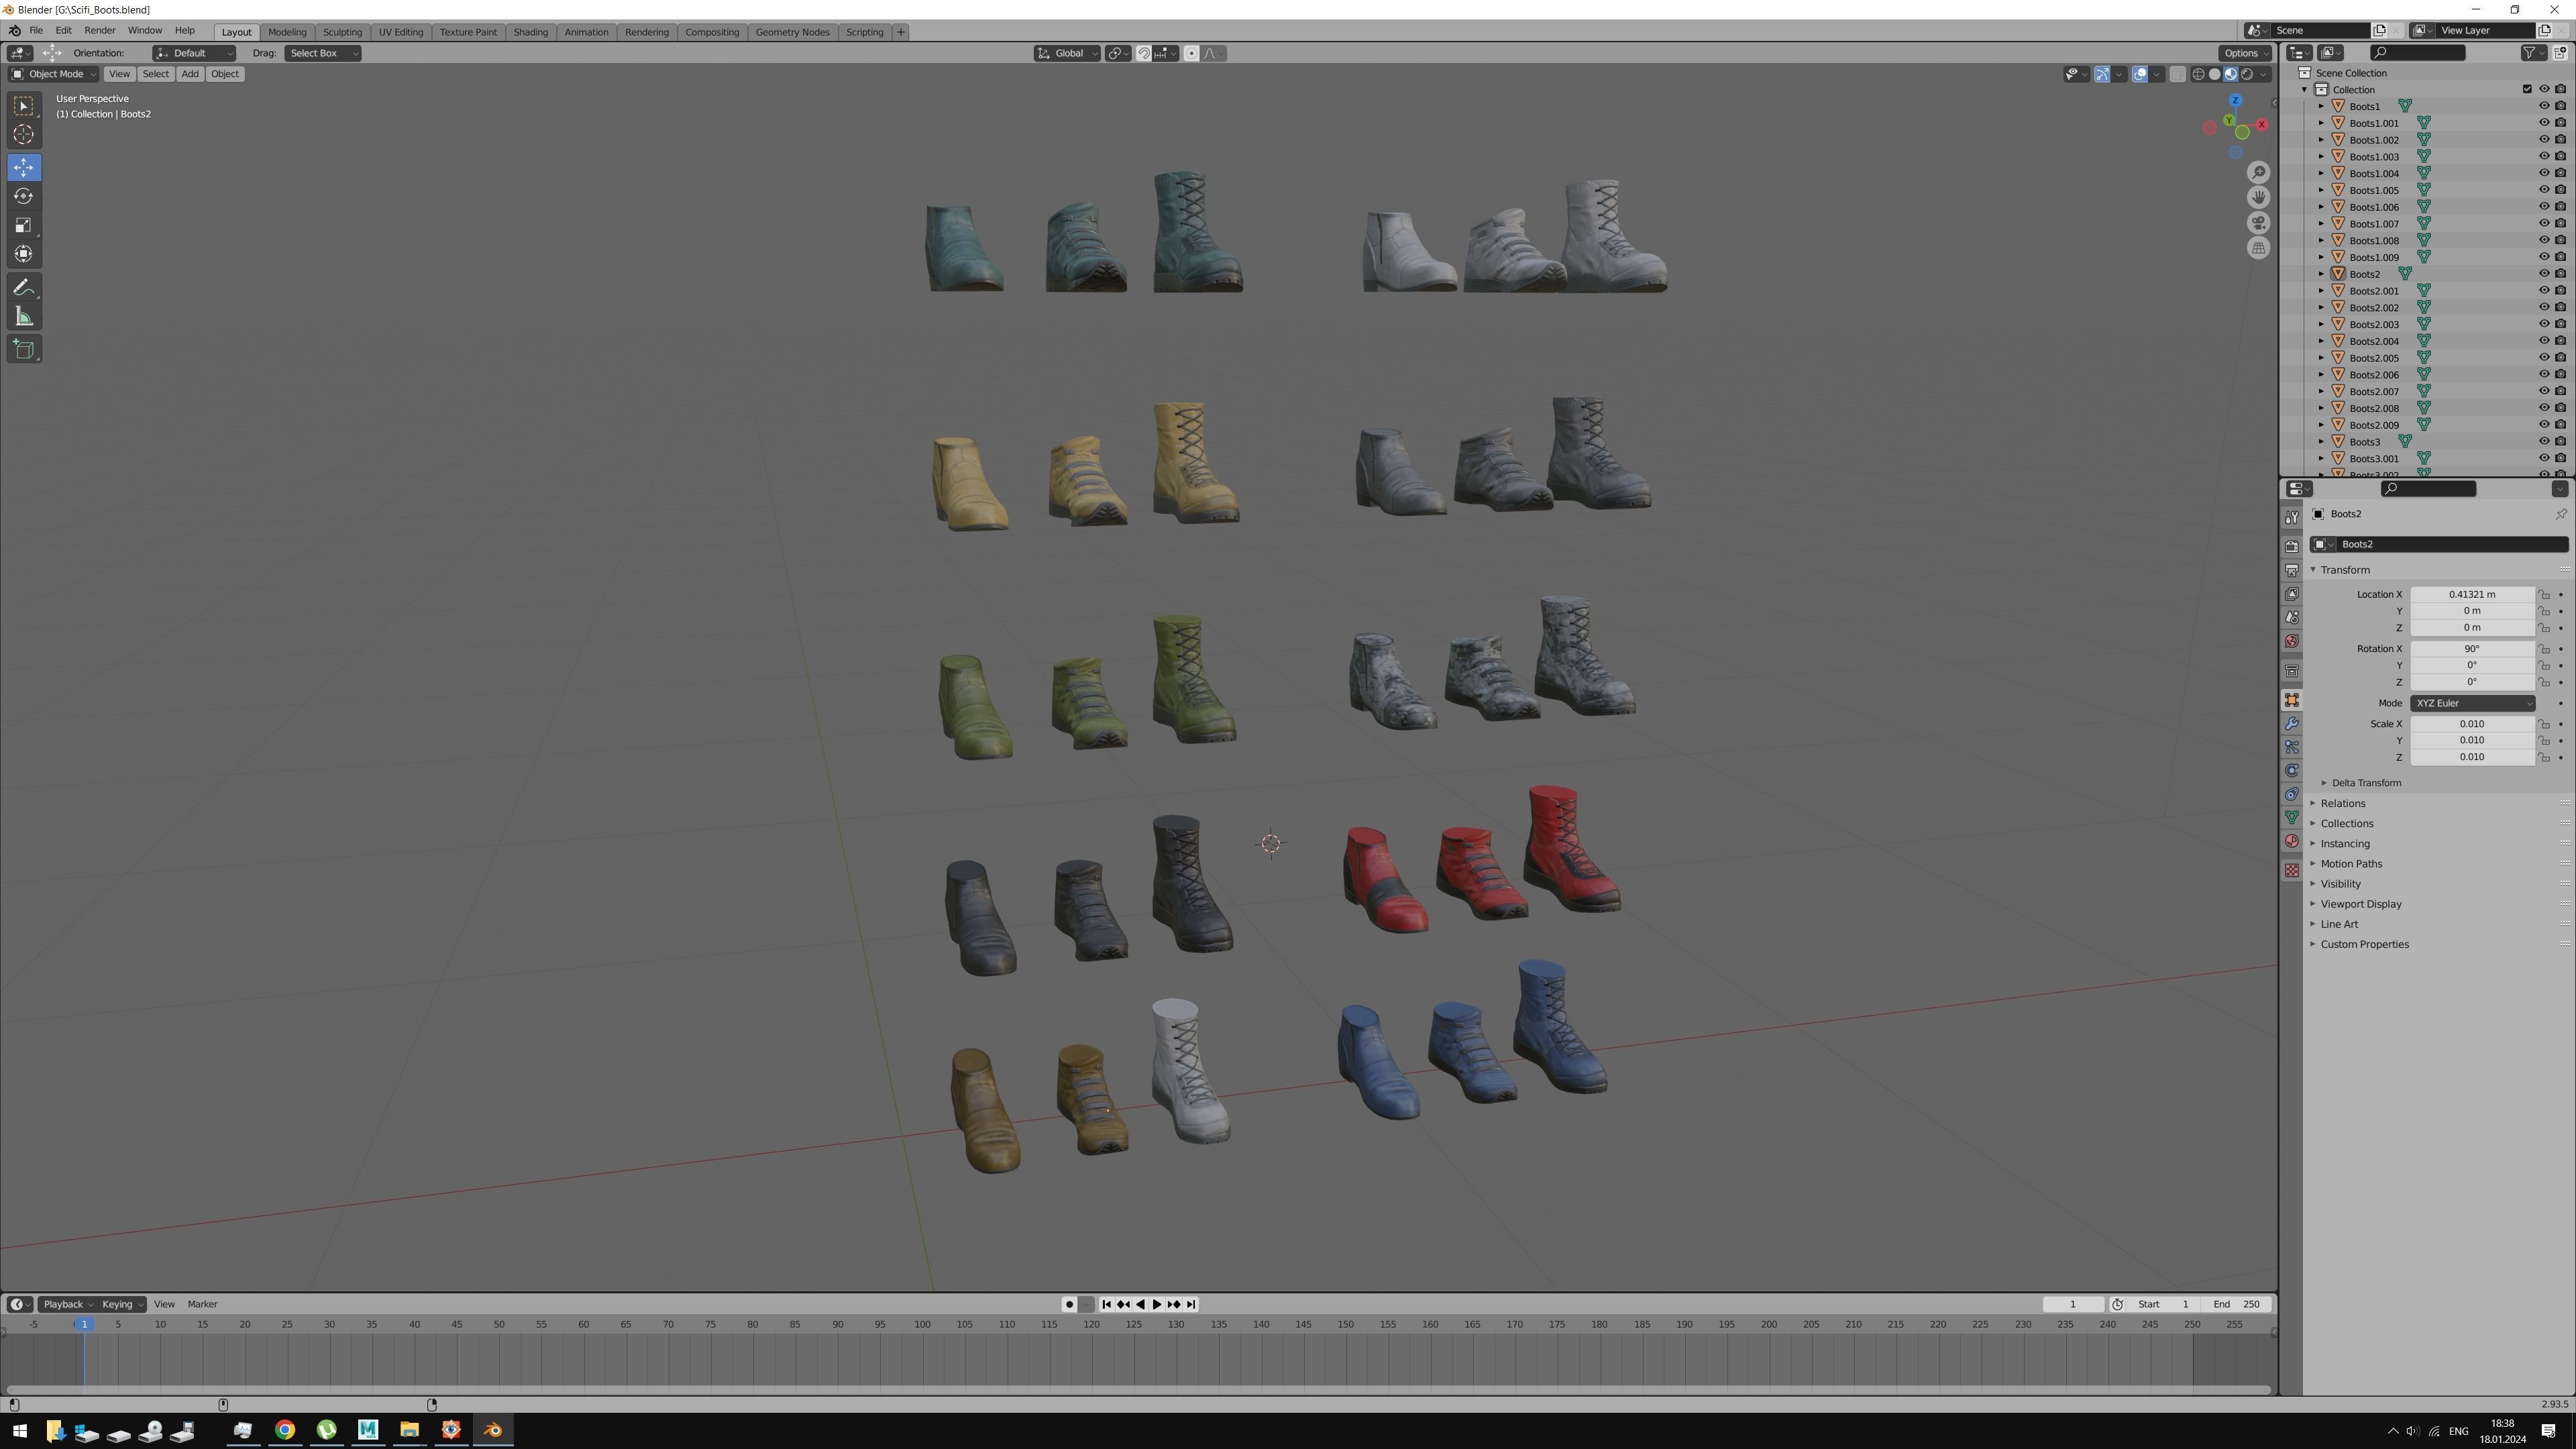Open the Particles properties tab

(2291, 747)
